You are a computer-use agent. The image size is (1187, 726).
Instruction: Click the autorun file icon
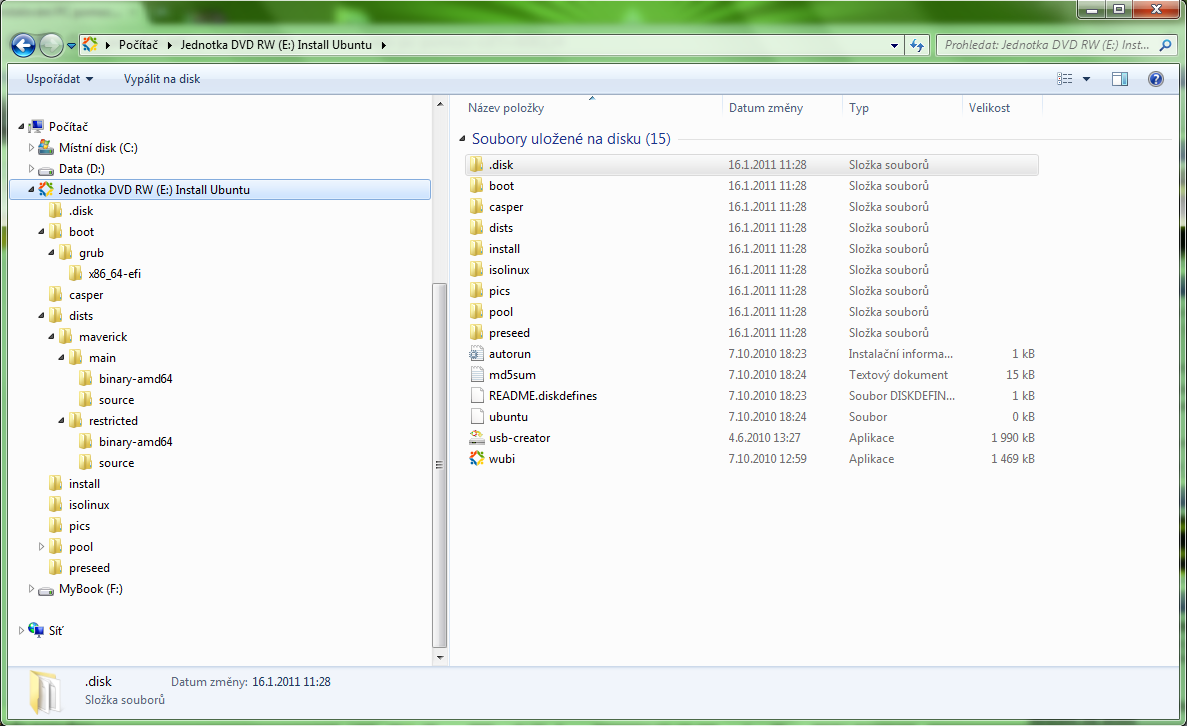point(476,354)
